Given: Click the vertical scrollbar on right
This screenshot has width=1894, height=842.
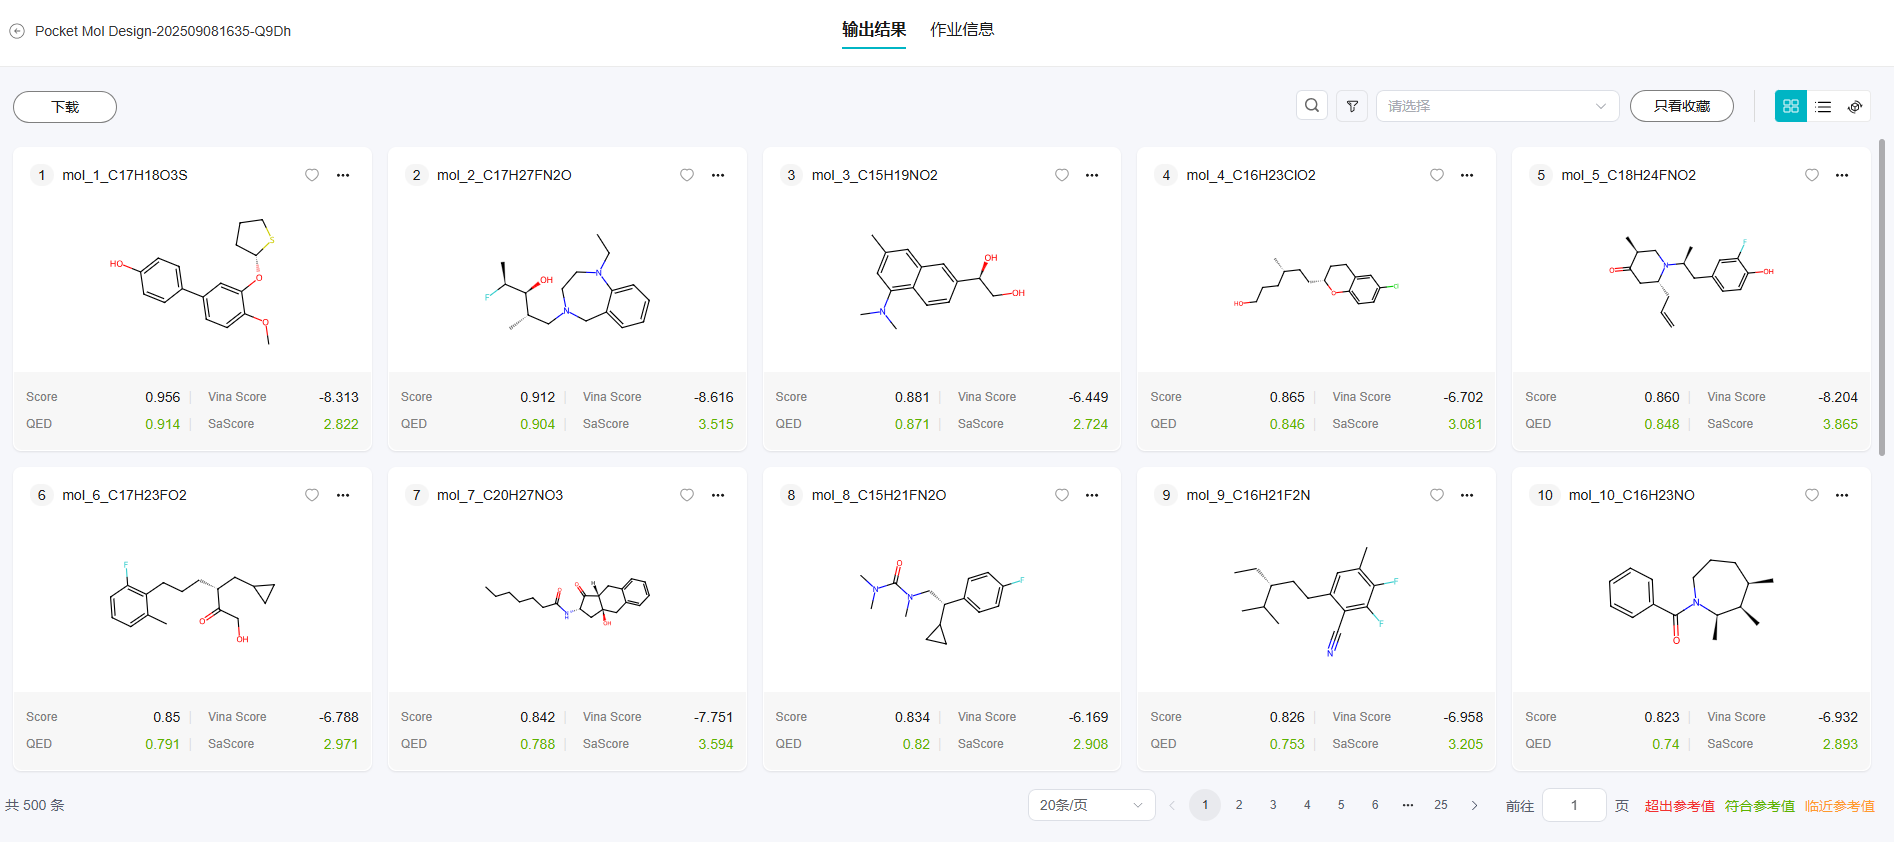Looking at the screenshot, I should (1882, 297).
